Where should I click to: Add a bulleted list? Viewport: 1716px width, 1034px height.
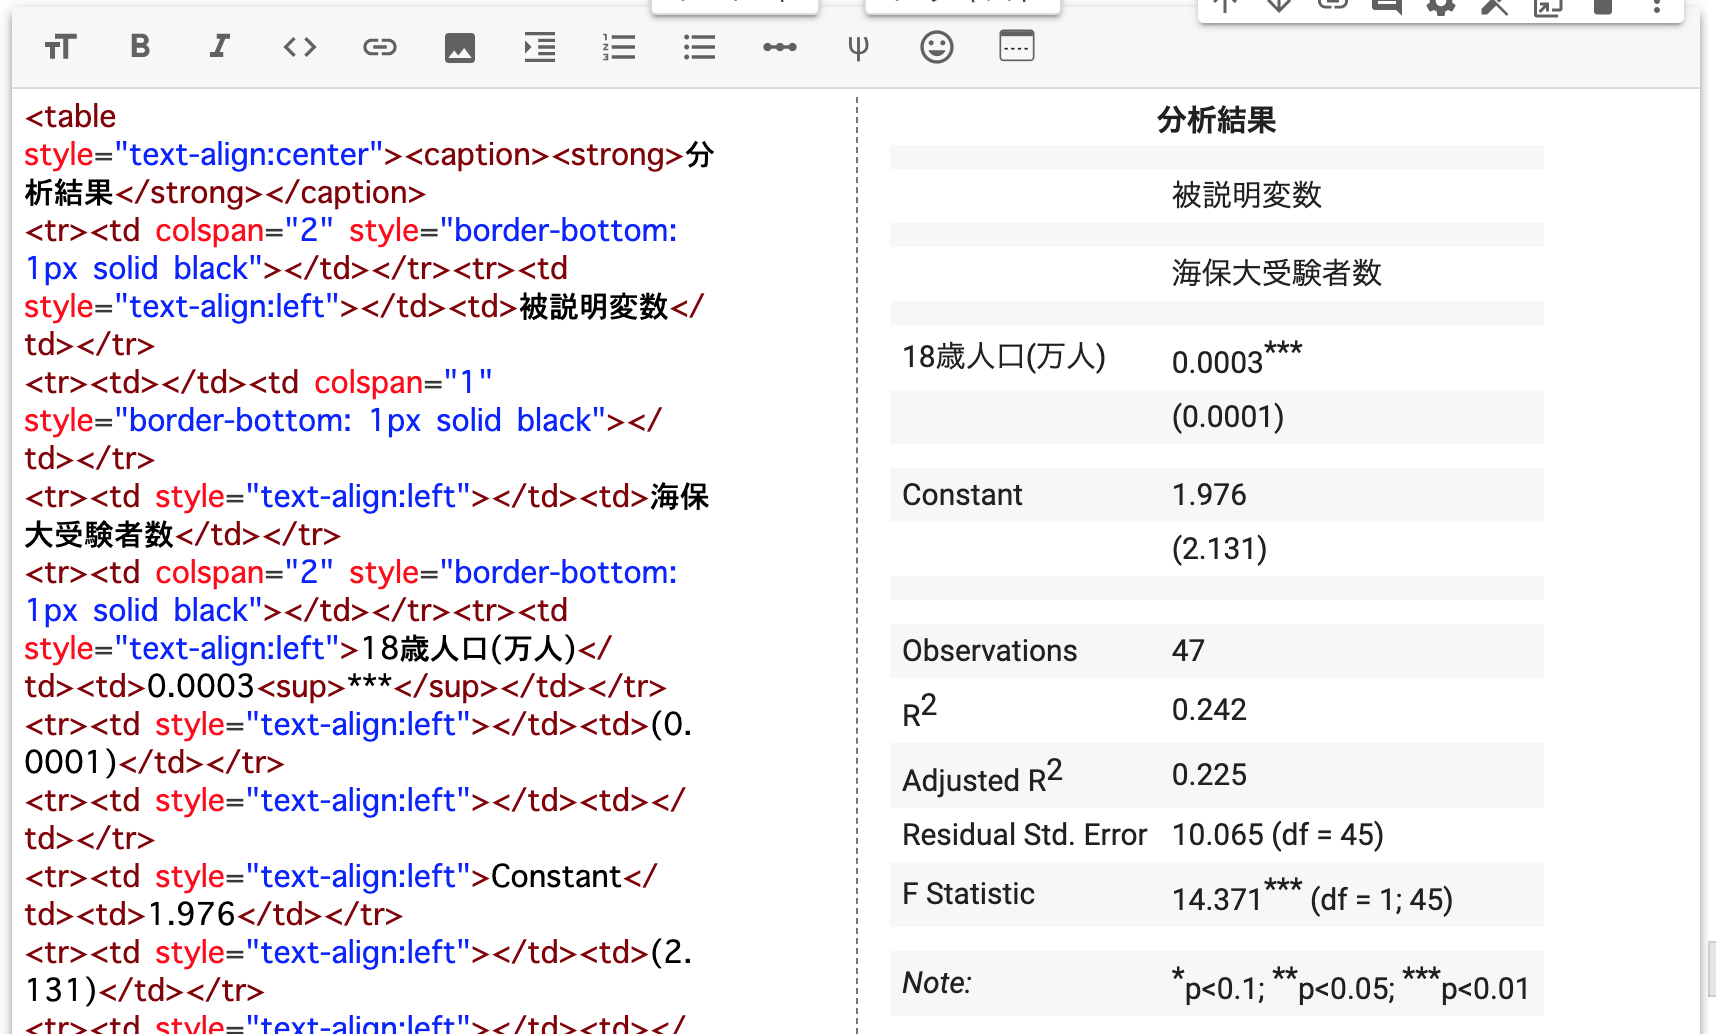pos(699,47)
